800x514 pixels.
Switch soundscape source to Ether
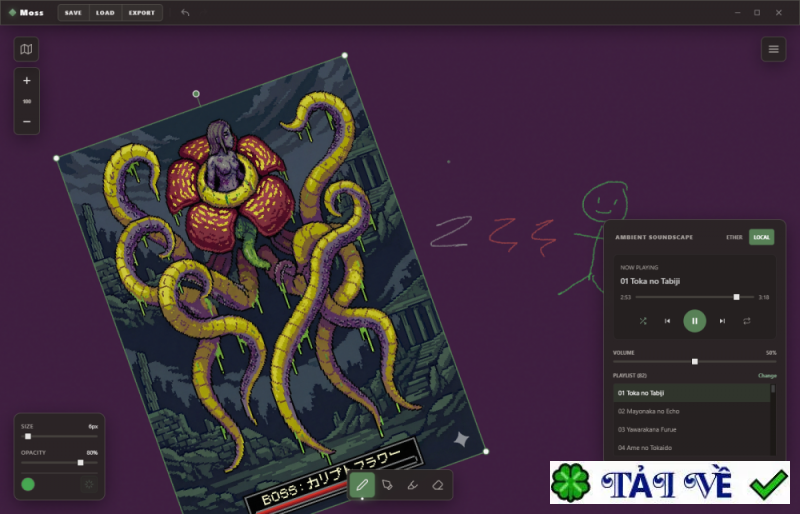tap(734, 237)
